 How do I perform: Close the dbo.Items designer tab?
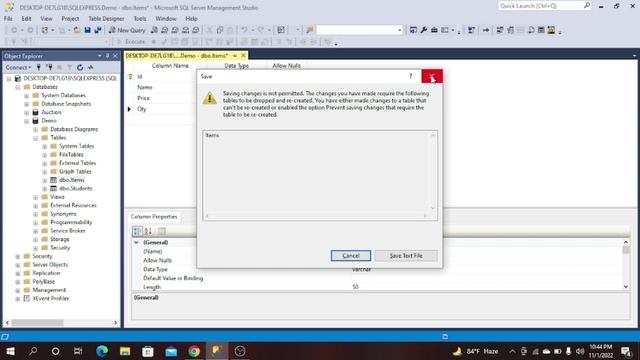pyautogui.click(x=244, y=56)
